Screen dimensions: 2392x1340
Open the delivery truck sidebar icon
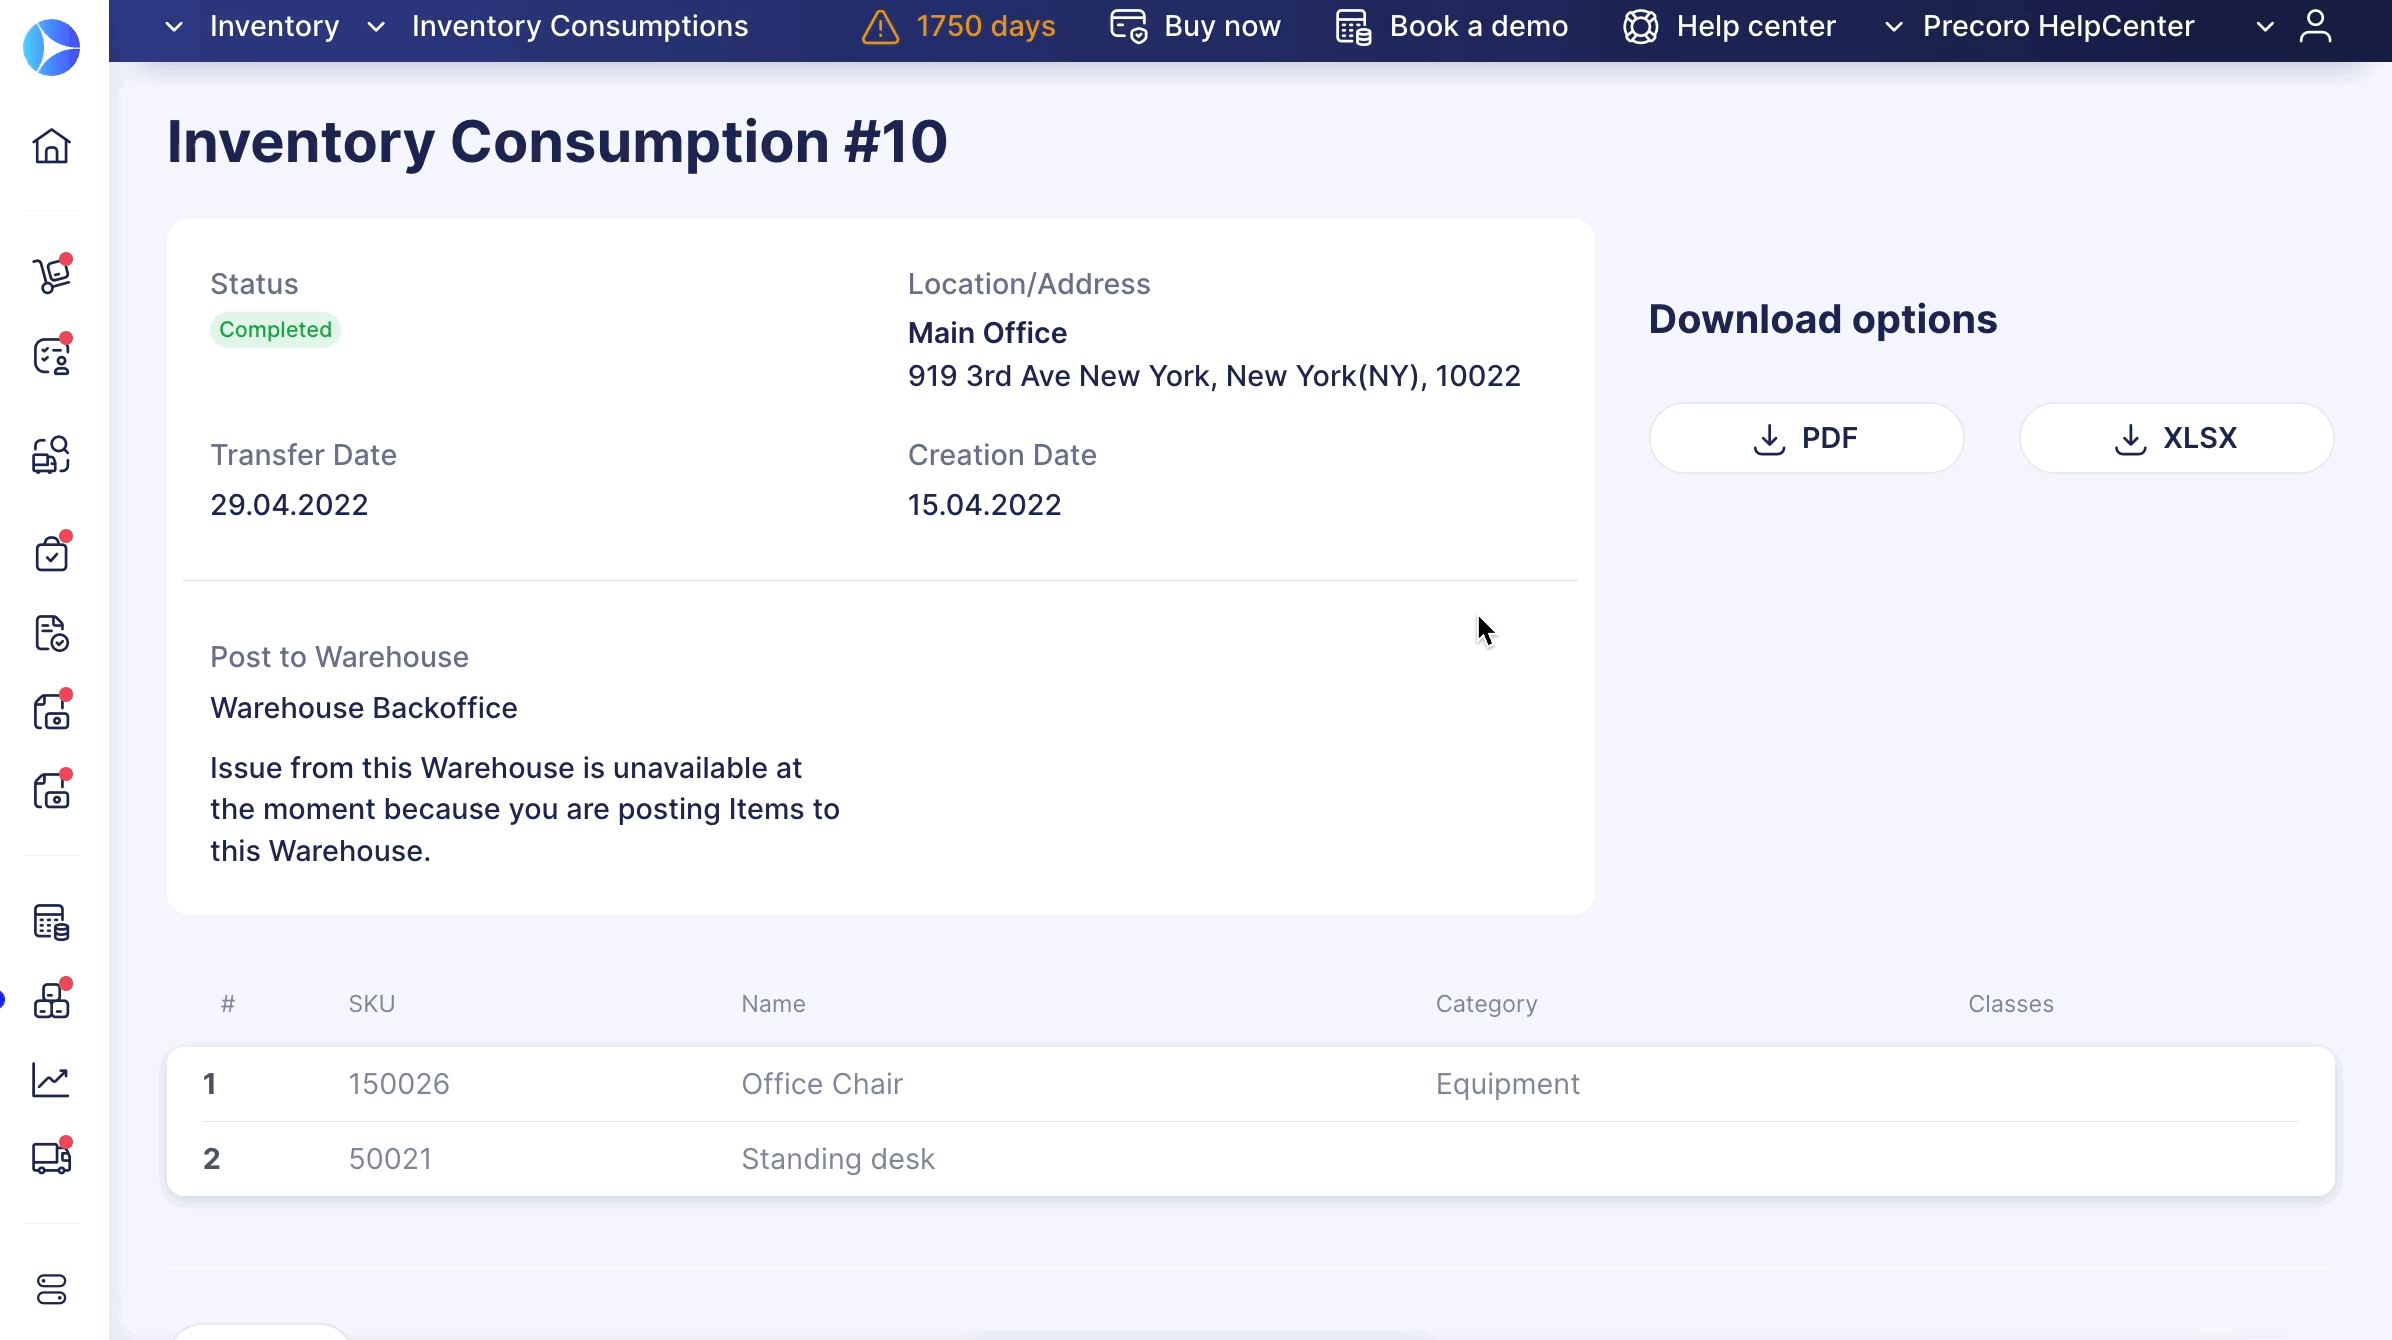pos(51,1158)
